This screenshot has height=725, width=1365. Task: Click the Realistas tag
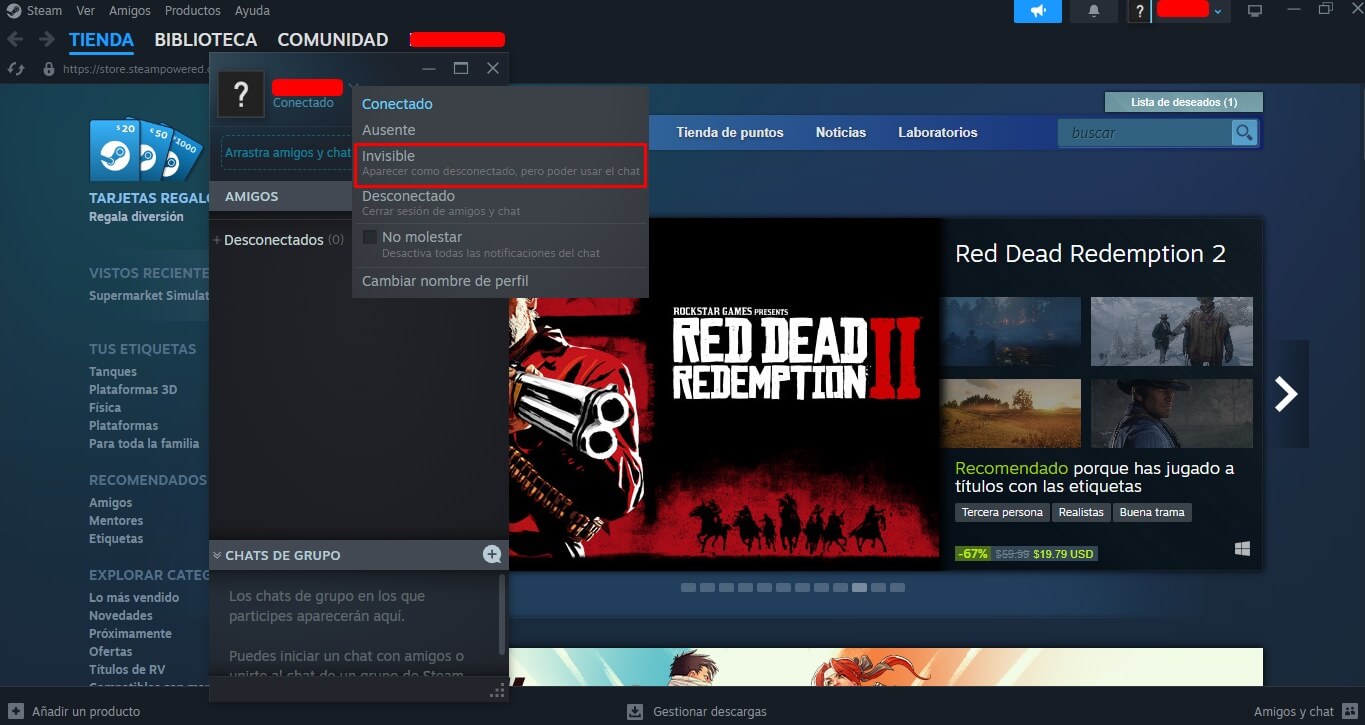(x=1082, y=512)
